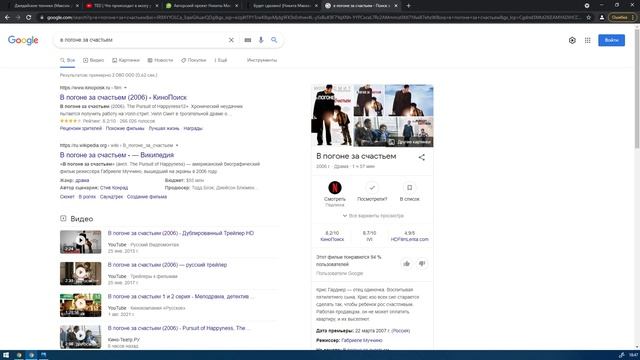Screen dimensions: 640x360
Task: Select the 'Новости' search tab
Action: (160, 60)
